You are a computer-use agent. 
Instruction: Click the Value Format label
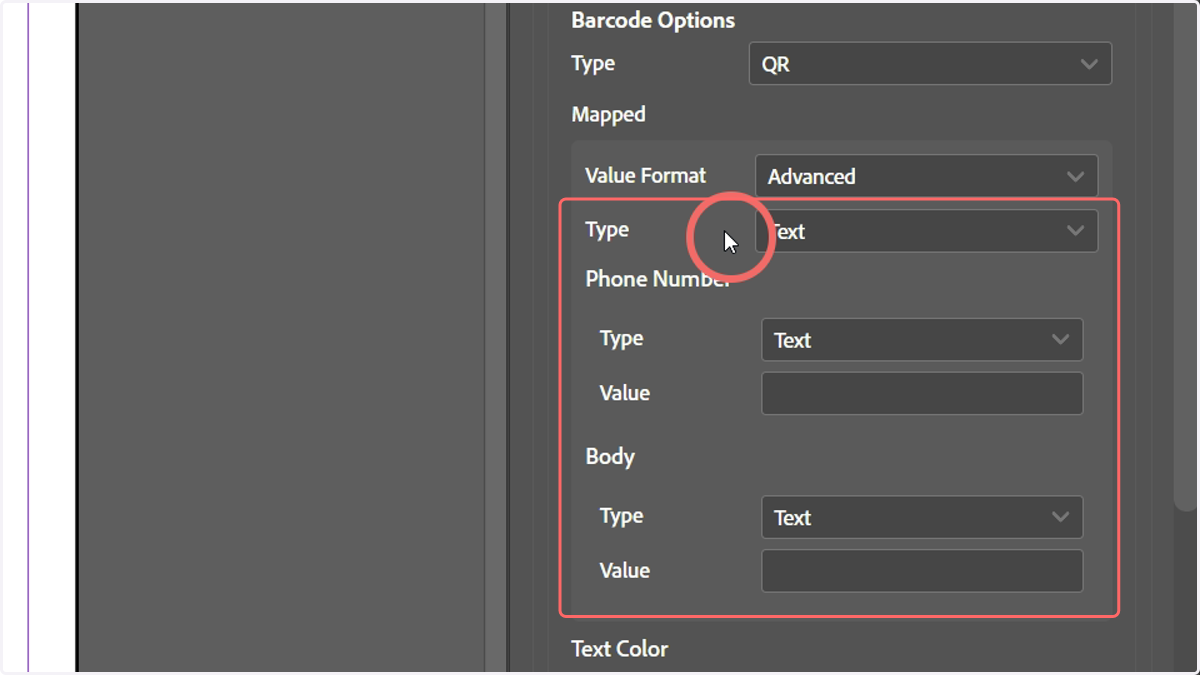(x=645, y=175)
